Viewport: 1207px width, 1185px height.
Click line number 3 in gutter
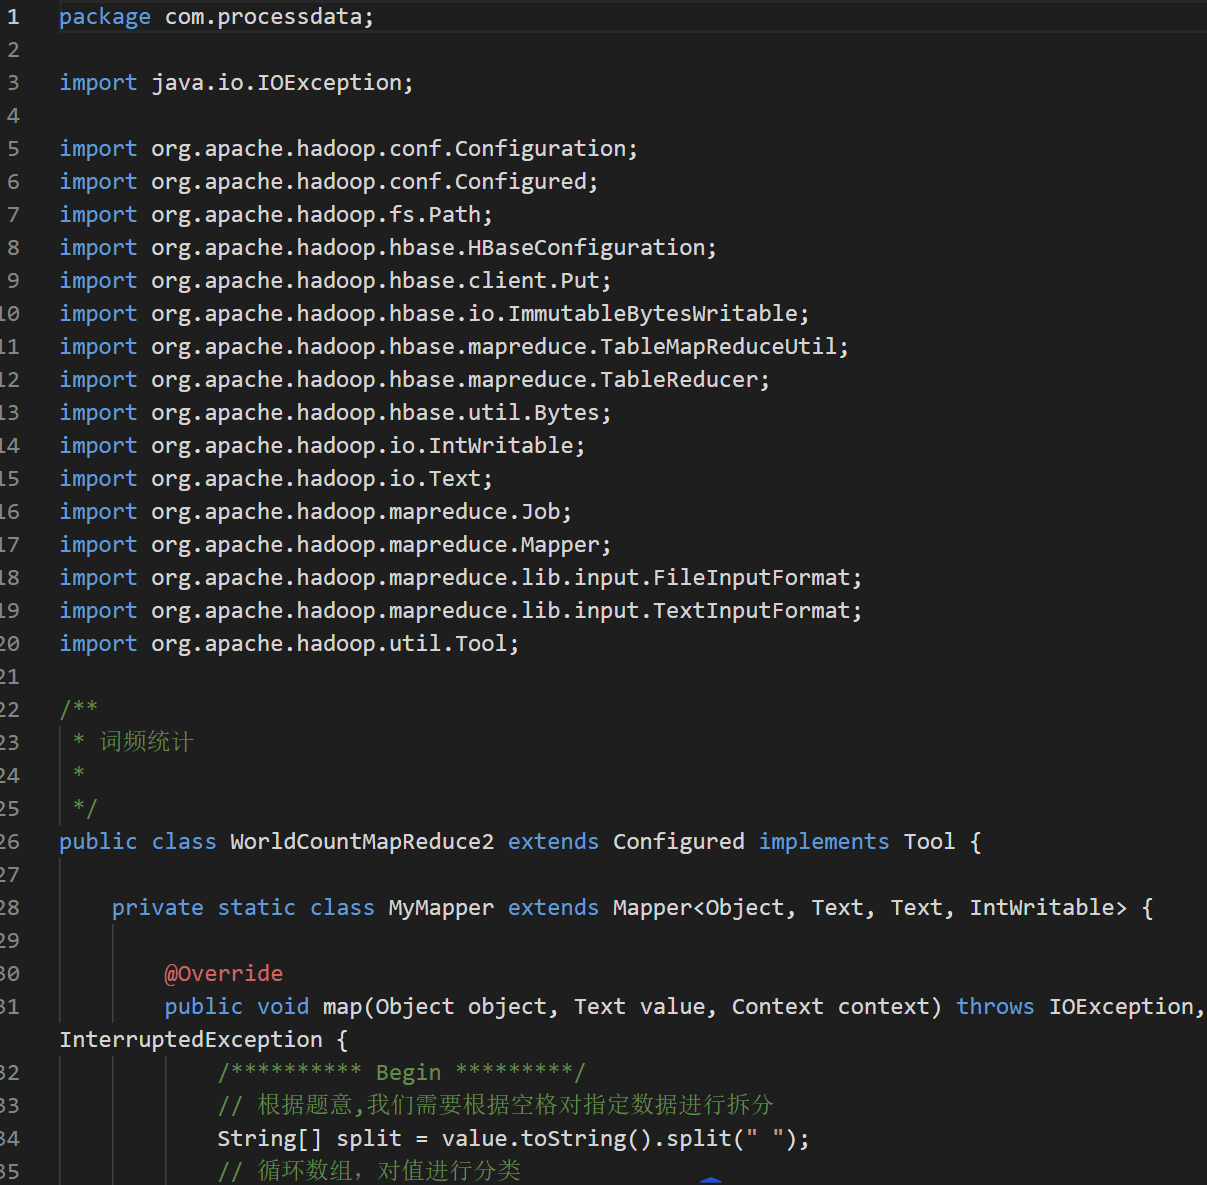pos(13,83)
